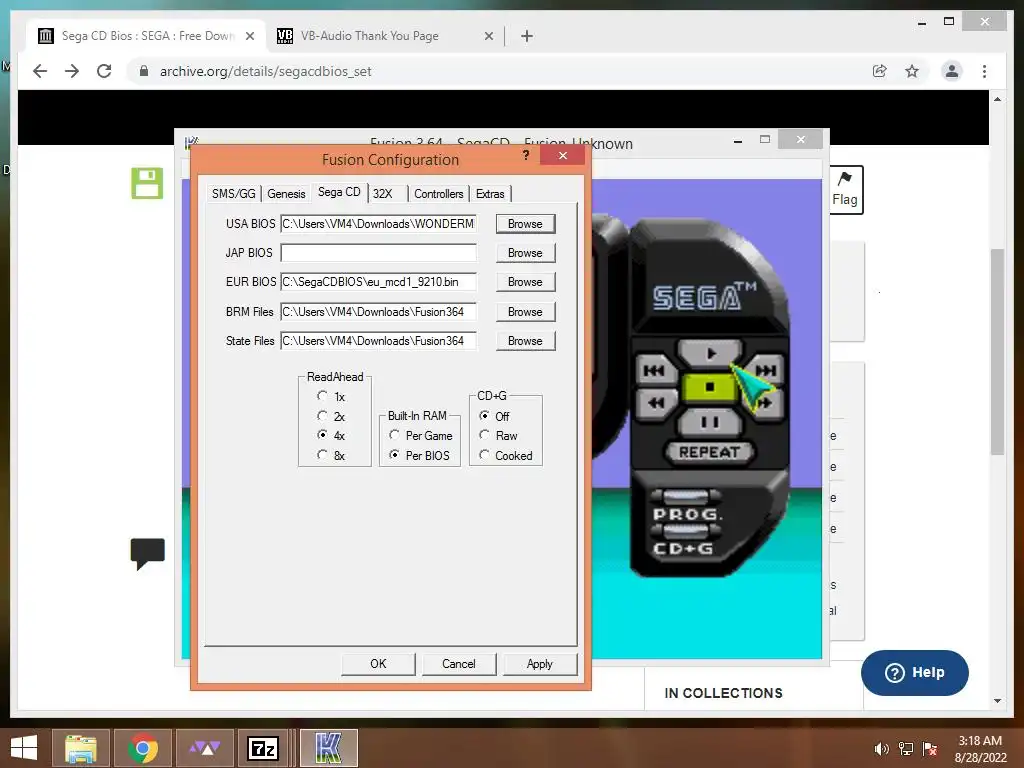Click the USA BIOS path field
This screenshot has width=1024, height=768.
tap(378, 224)
